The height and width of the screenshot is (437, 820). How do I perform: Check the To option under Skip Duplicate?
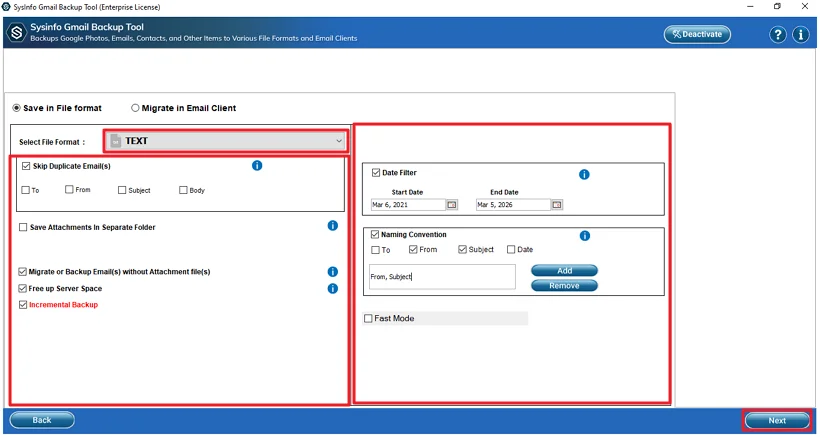(26, 190)
